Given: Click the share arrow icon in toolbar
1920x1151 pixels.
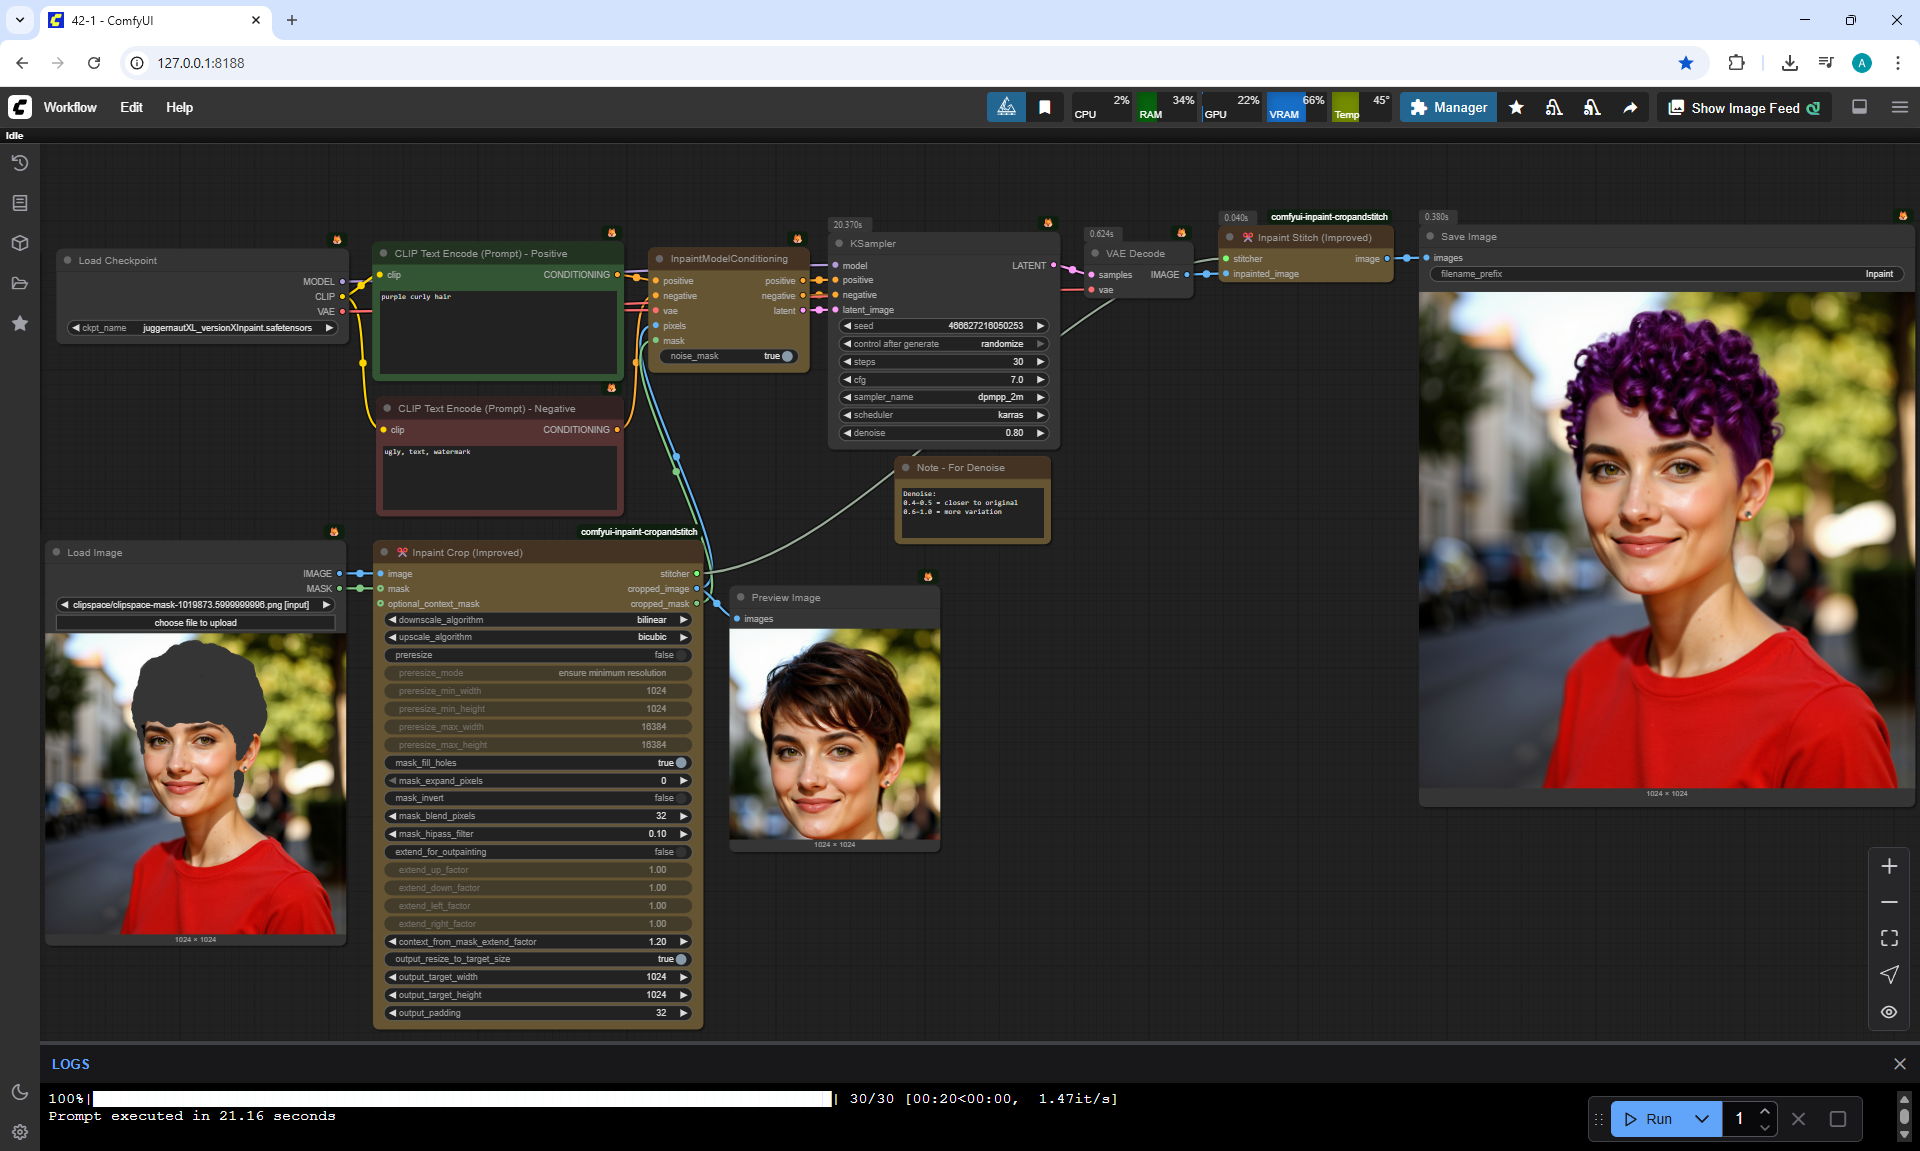Looking at the screenshot, I should click(x=1630, y=108).
